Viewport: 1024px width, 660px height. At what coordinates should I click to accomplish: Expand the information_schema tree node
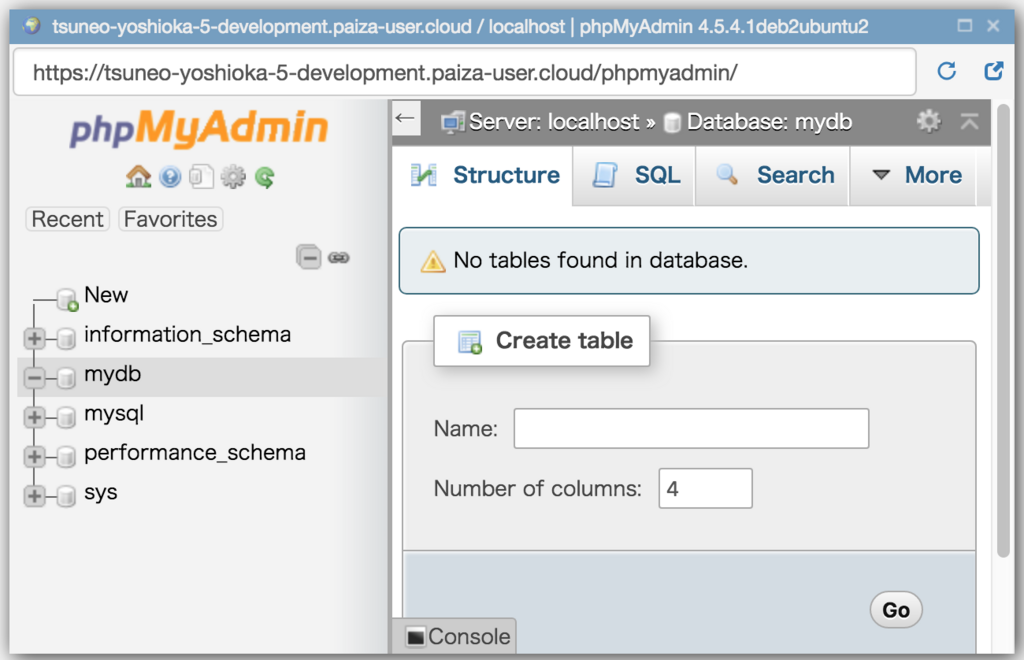pos(34,338)
